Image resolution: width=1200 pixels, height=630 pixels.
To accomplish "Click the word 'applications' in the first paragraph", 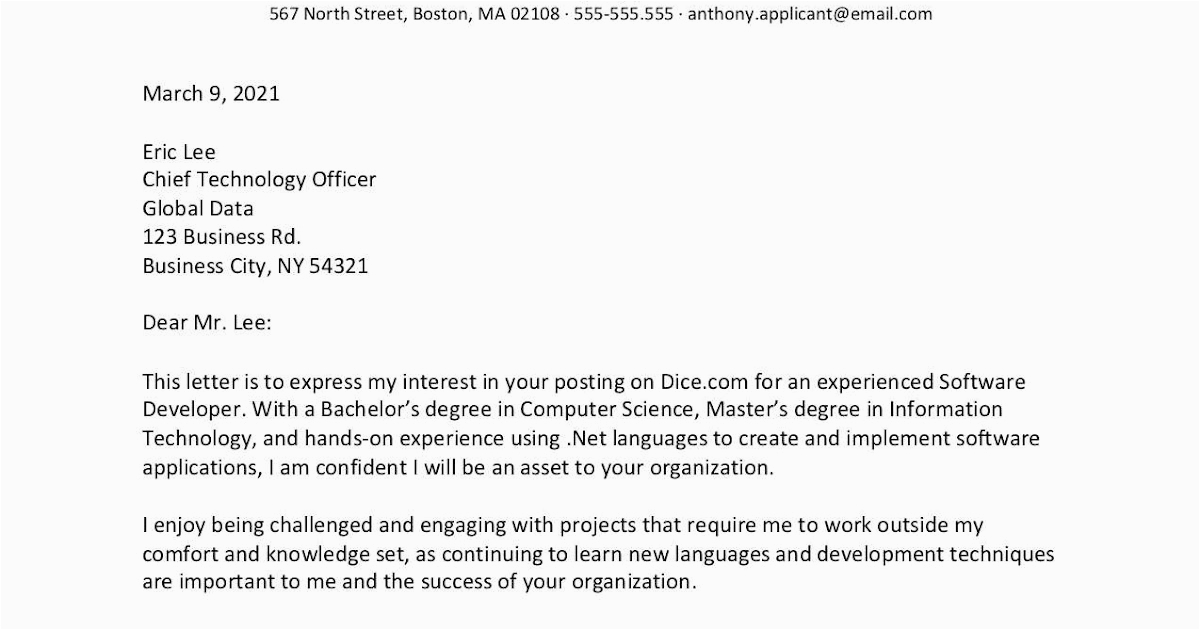I will click(193, 468).
